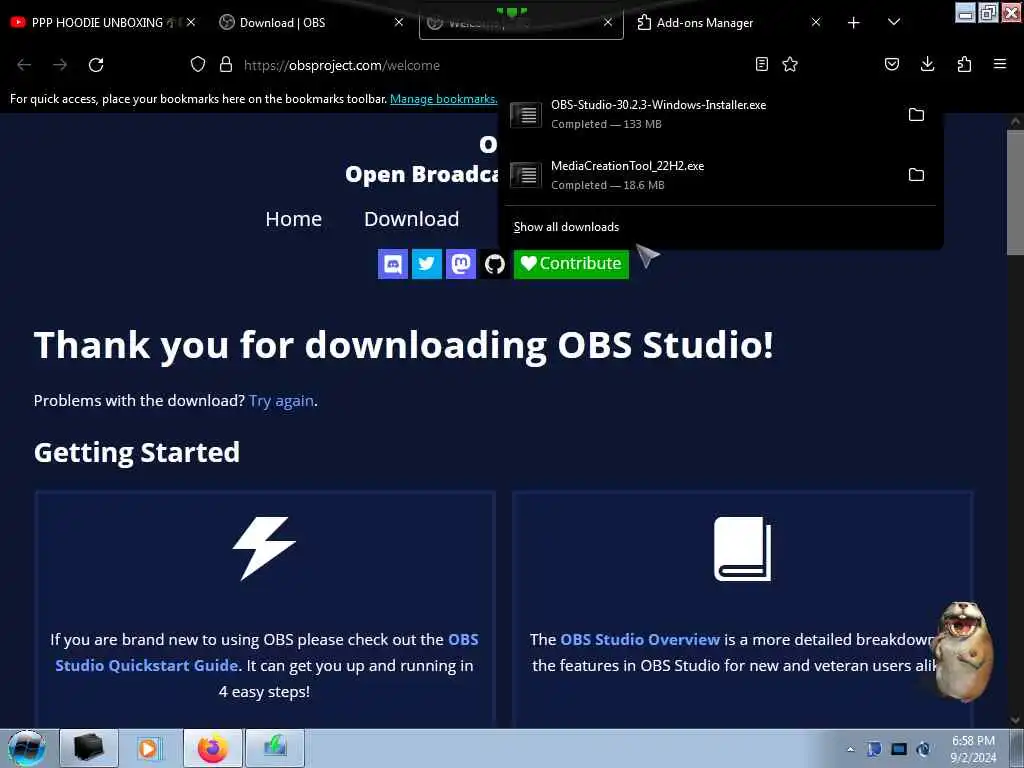Viewport: 1024px width, 768px height.
Task: Go to the Download nav link
Action: click(x=411, y=219)
